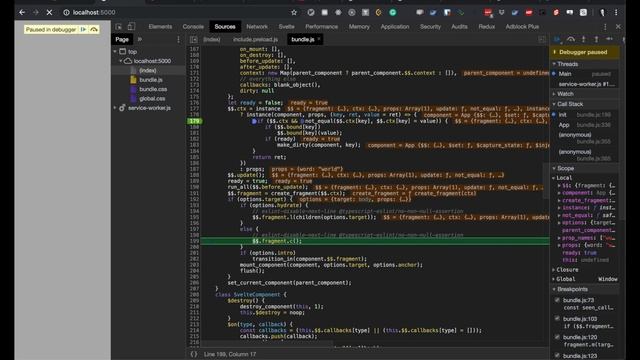
Task: Close the DevTools panel
Action: click(x=618, y=27)
